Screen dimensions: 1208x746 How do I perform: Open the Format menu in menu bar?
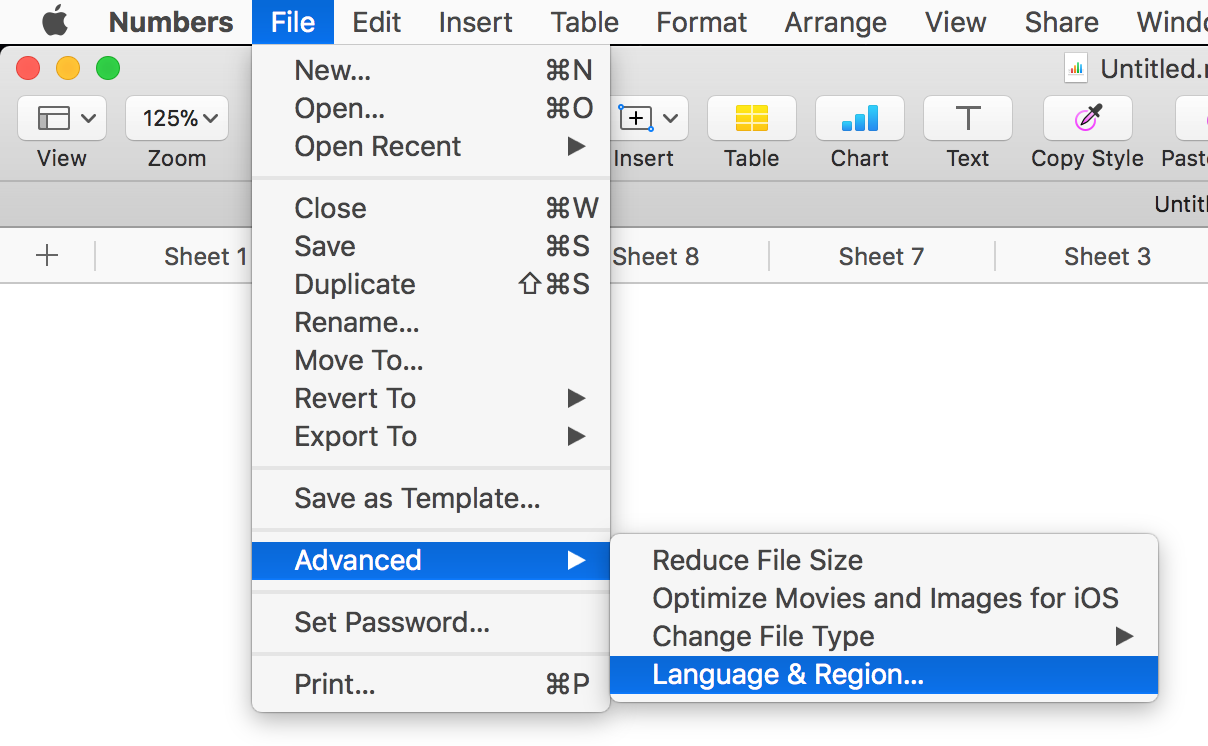701,22
